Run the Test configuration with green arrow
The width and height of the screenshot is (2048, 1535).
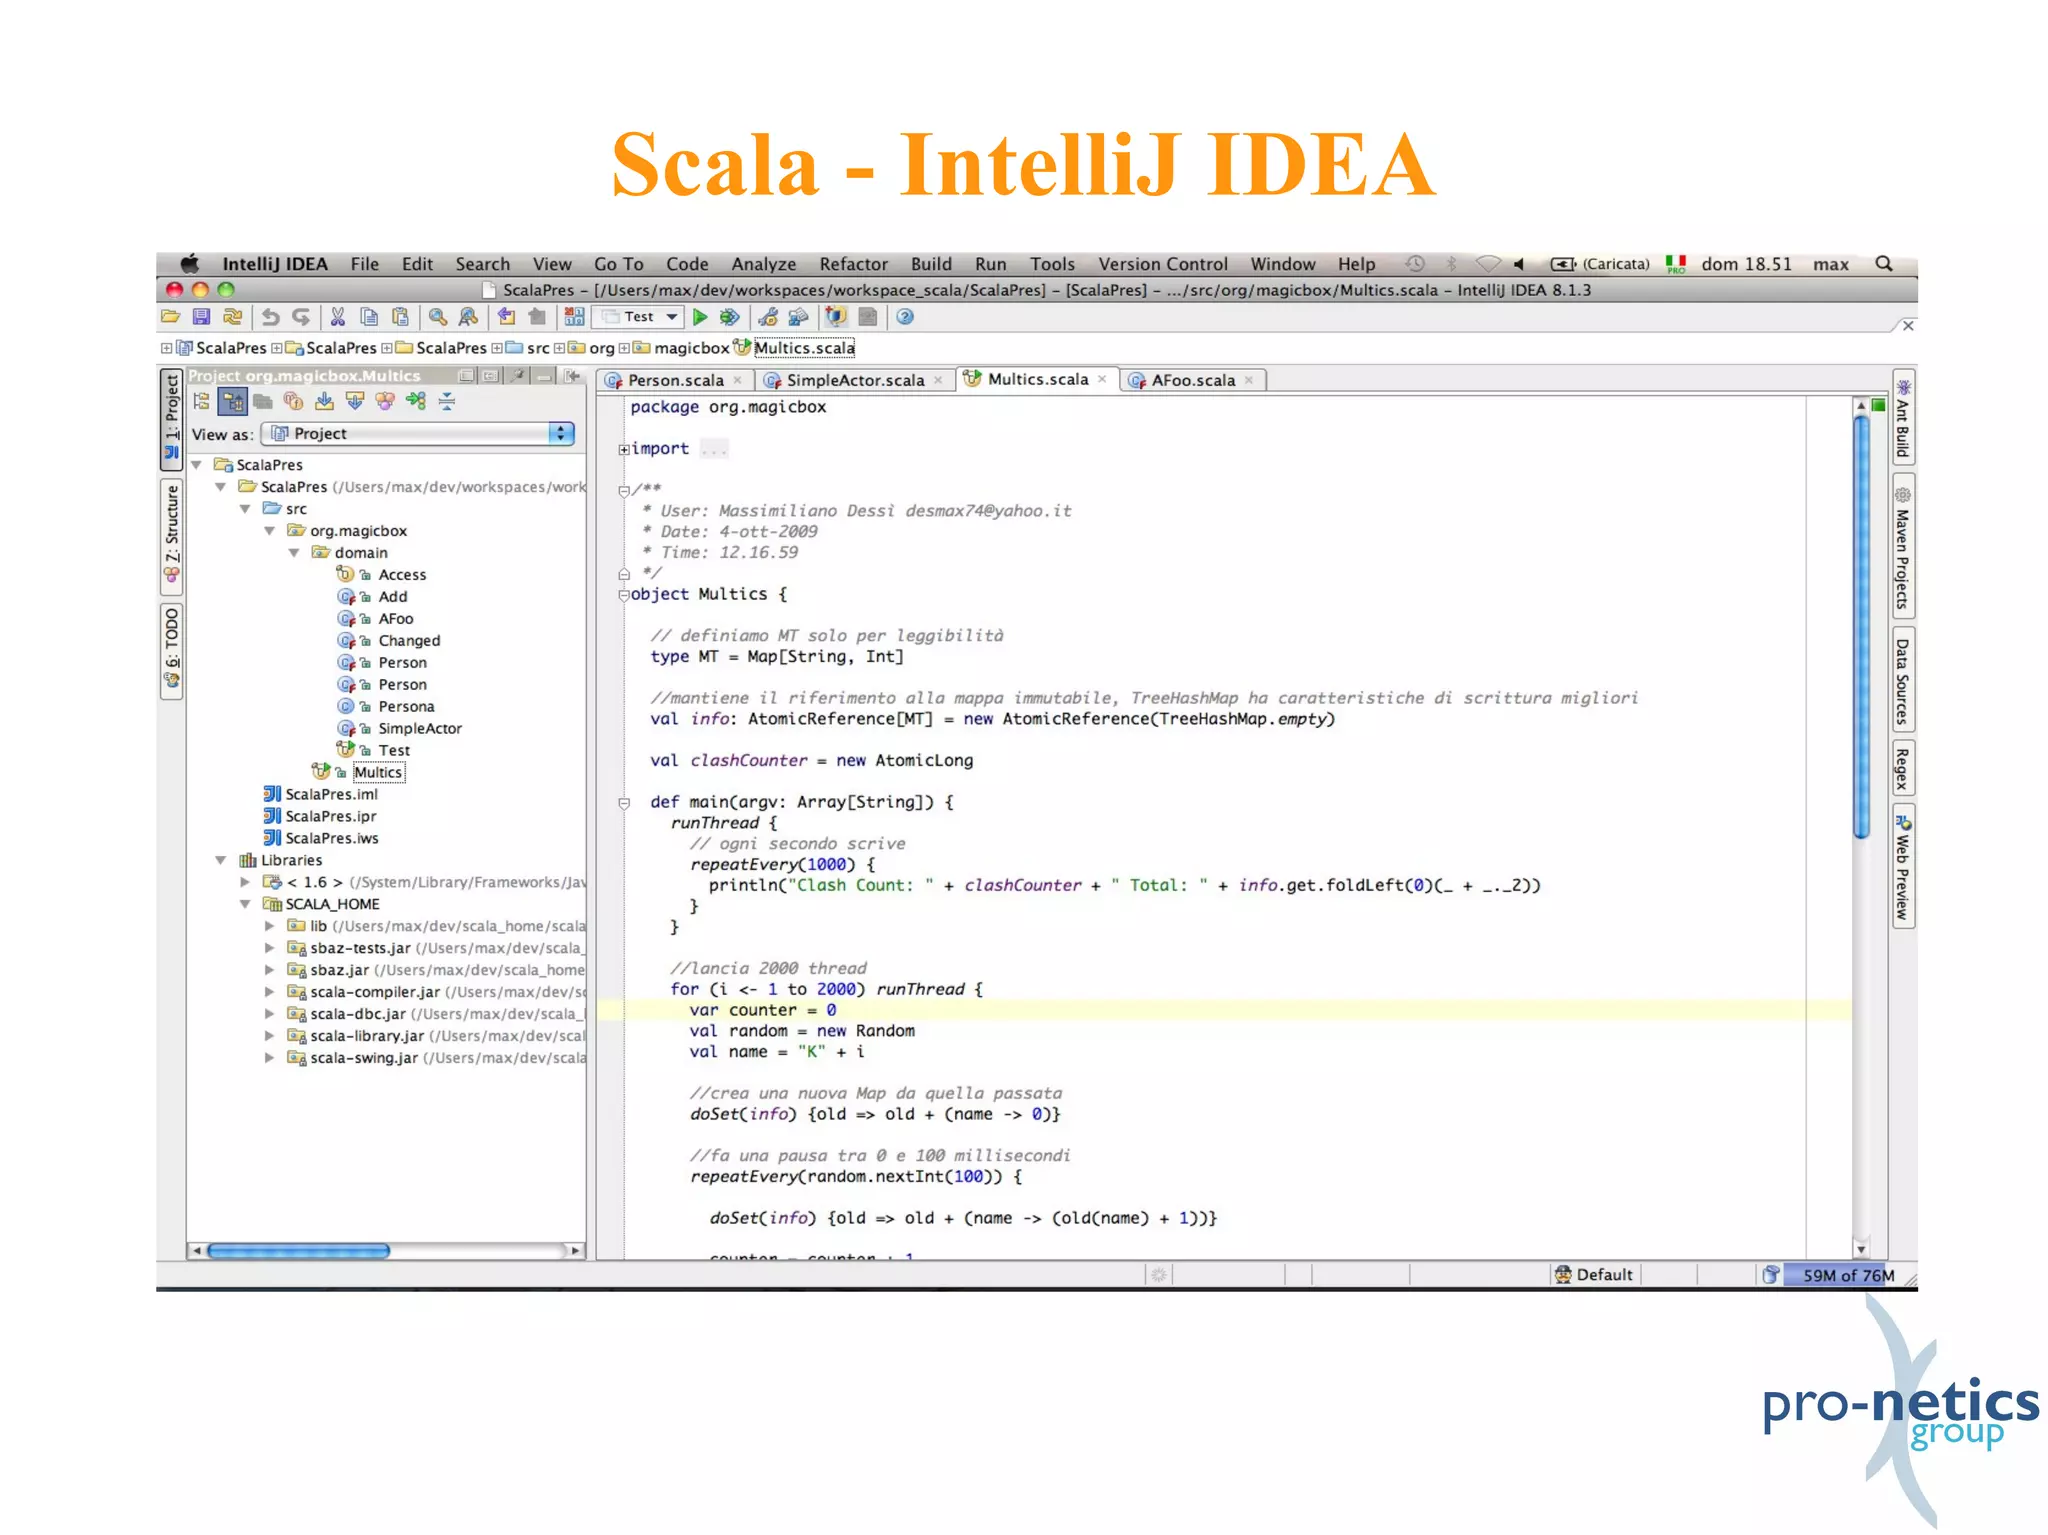[700, 317]
